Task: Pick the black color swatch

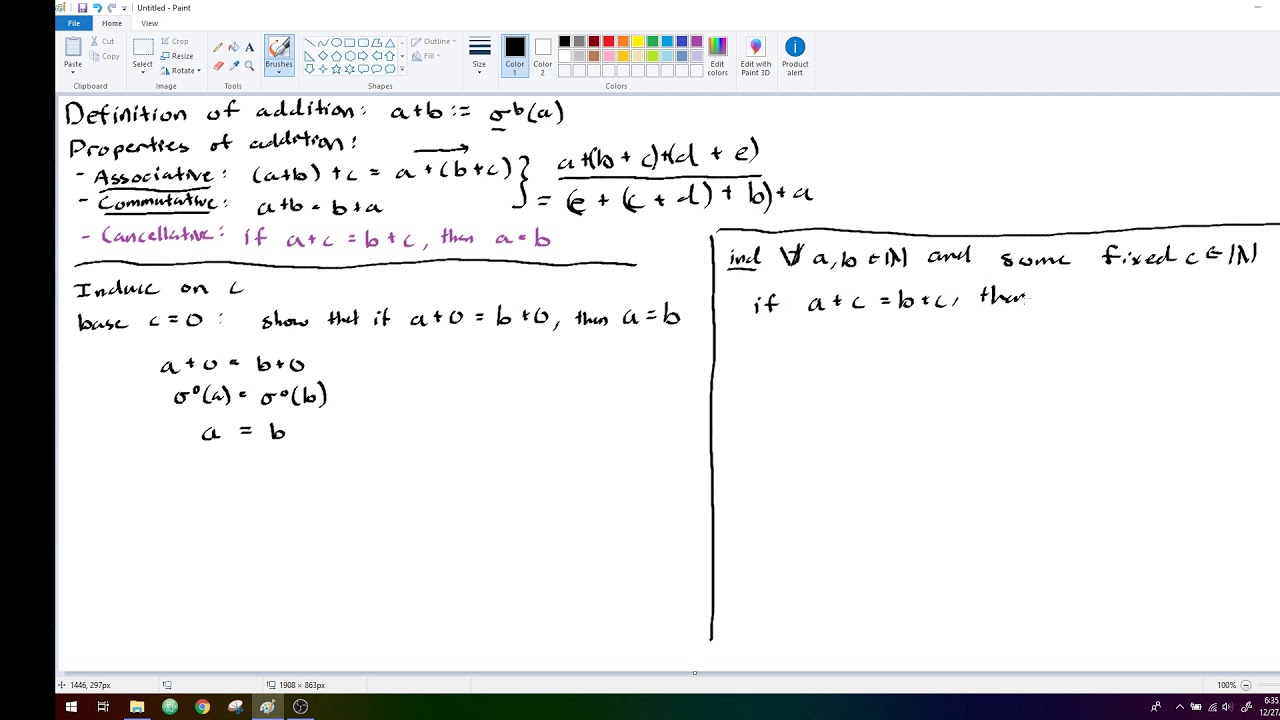Action: coord(564,41)
